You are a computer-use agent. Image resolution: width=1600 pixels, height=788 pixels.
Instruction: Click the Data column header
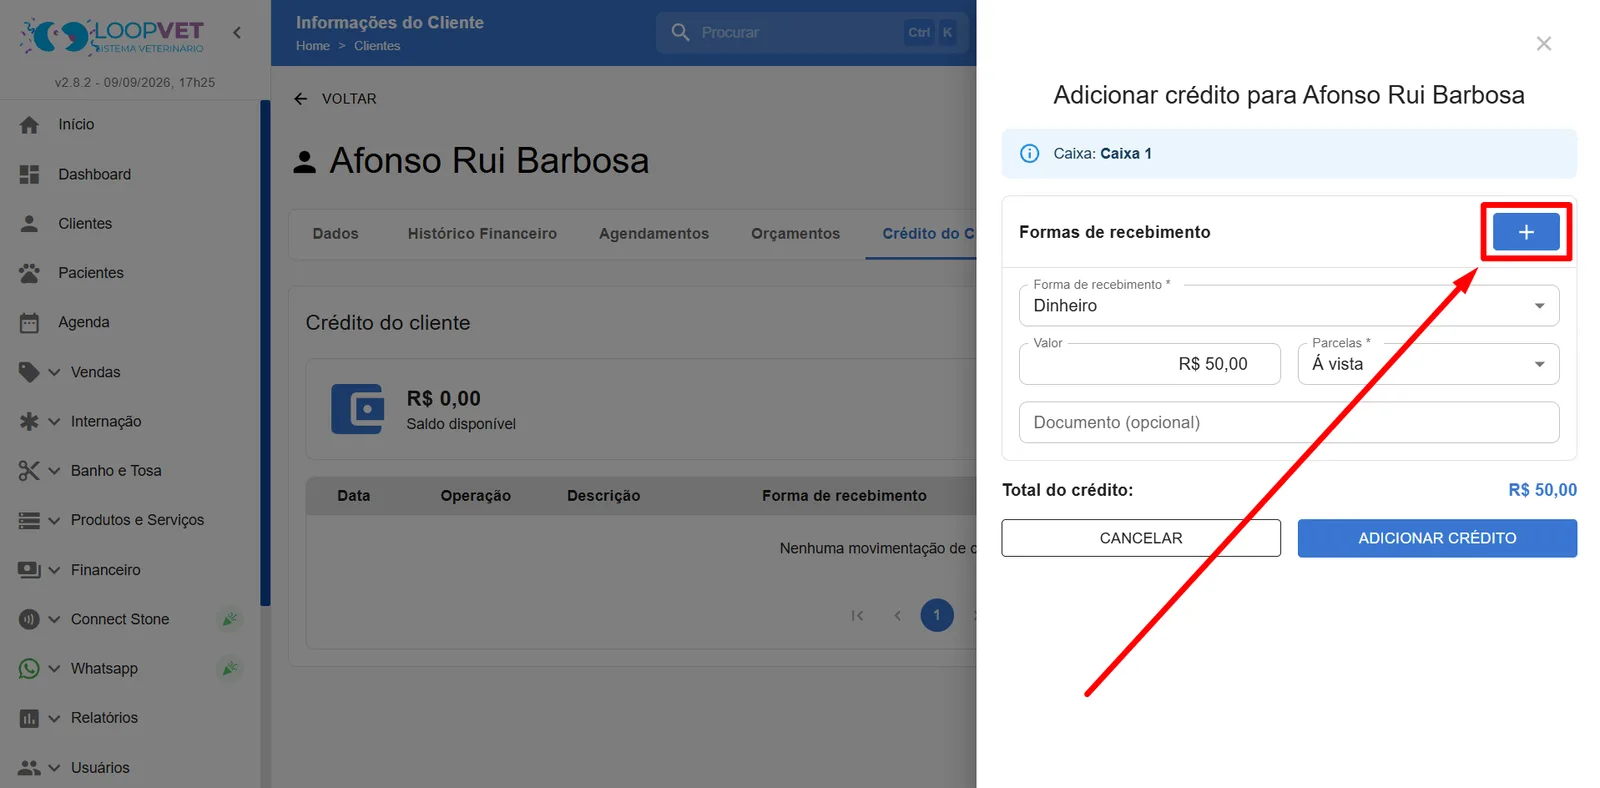click(354, 496)
